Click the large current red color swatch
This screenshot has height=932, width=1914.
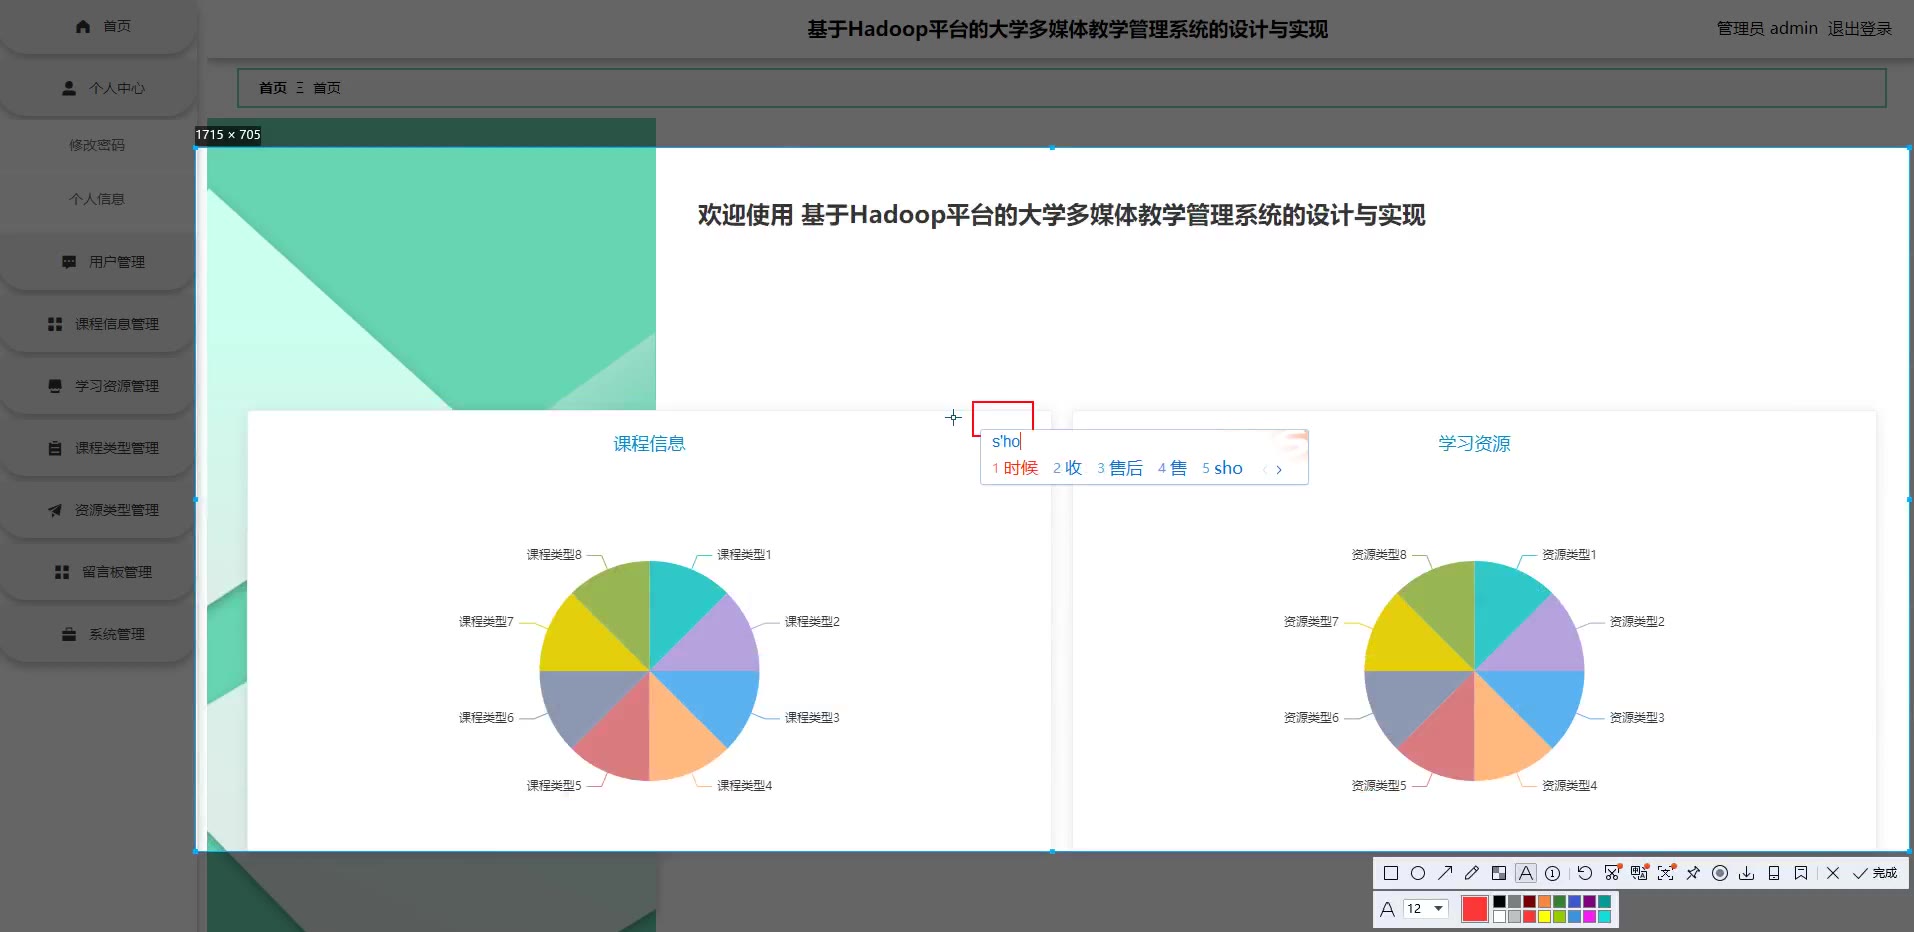pyautogui.click(x=1475, y=908)
